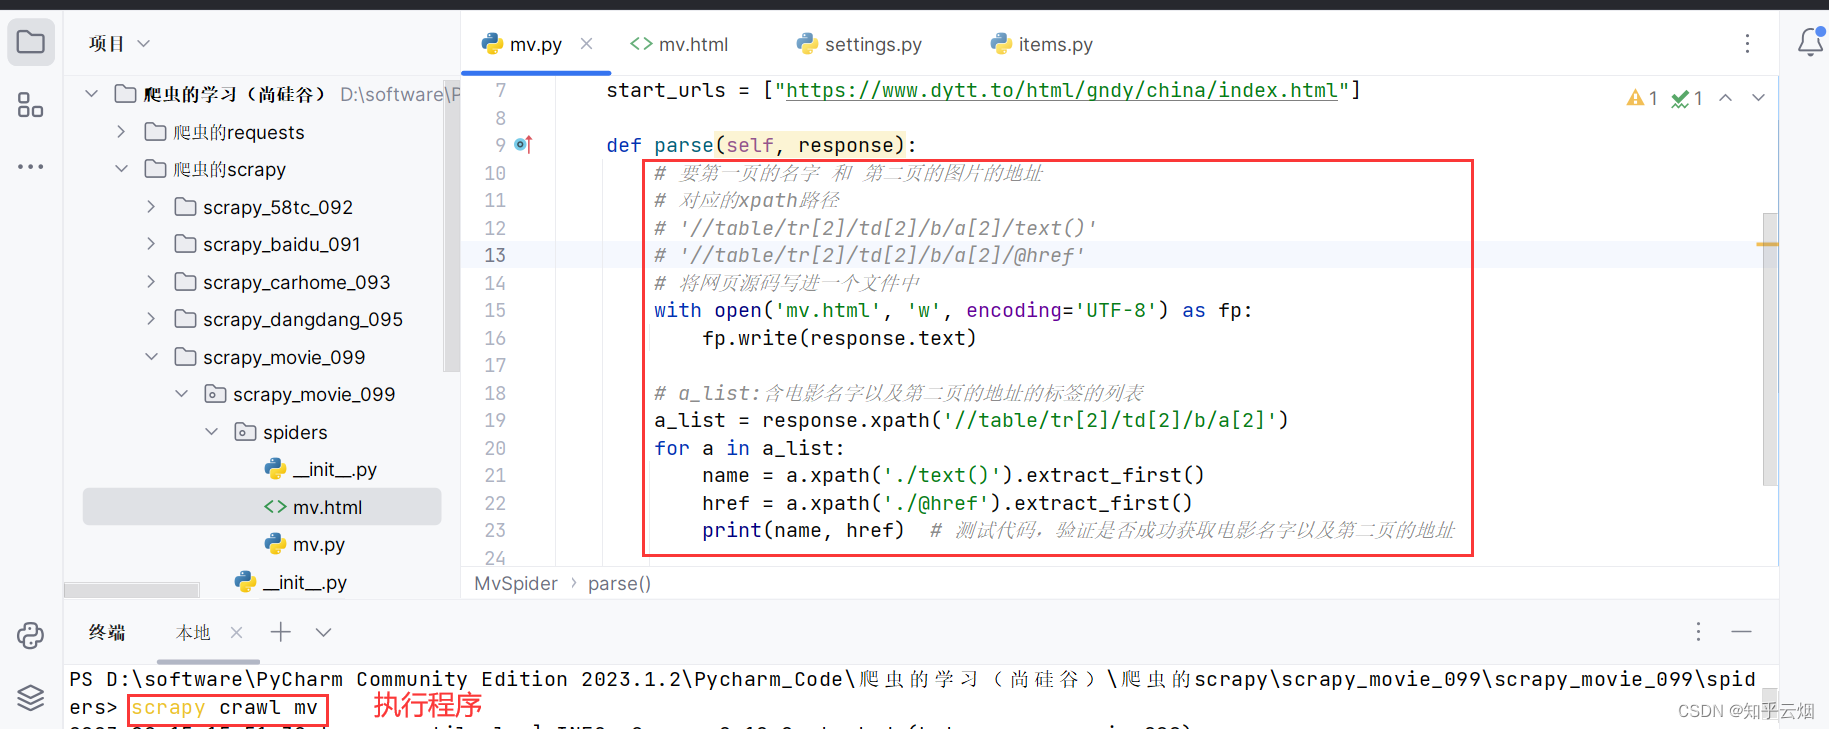Expand the scrapy_carhome_093 folder
Viewport: 1829px width, 729px height.
(x=151, y=282)
